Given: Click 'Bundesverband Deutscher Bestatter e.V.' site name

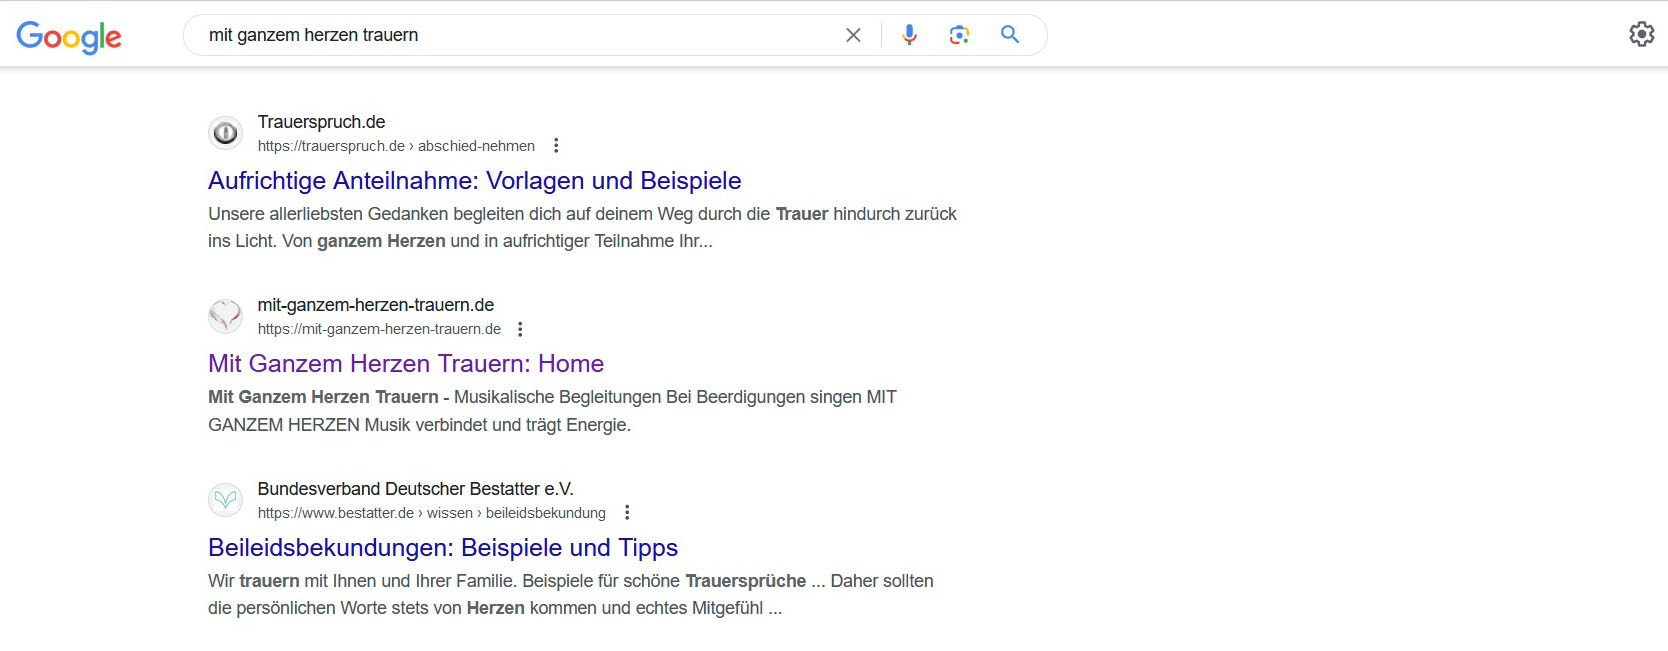Looking at the screenshot, I should [416, 489].
